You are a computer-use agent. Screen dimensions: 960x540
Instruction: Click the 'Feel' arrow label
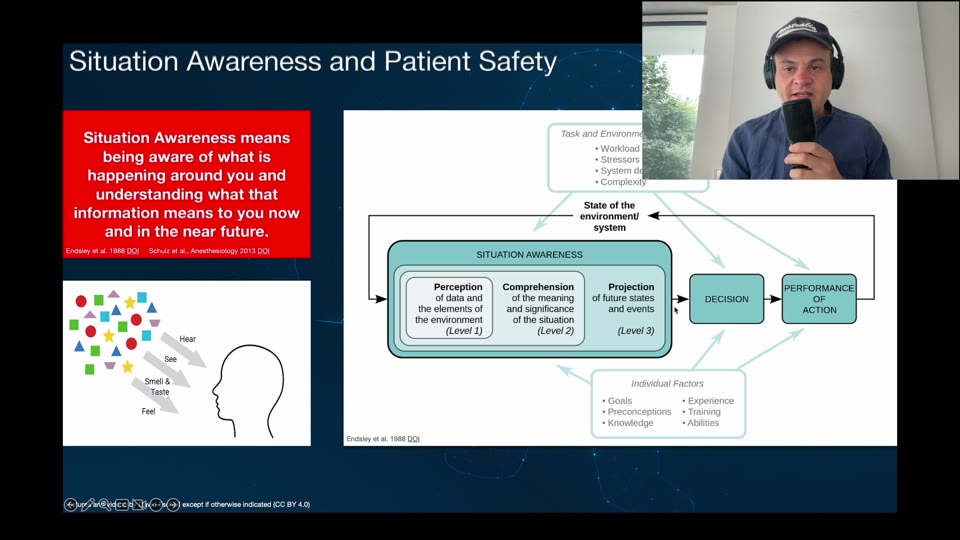(x=148, y=411)
